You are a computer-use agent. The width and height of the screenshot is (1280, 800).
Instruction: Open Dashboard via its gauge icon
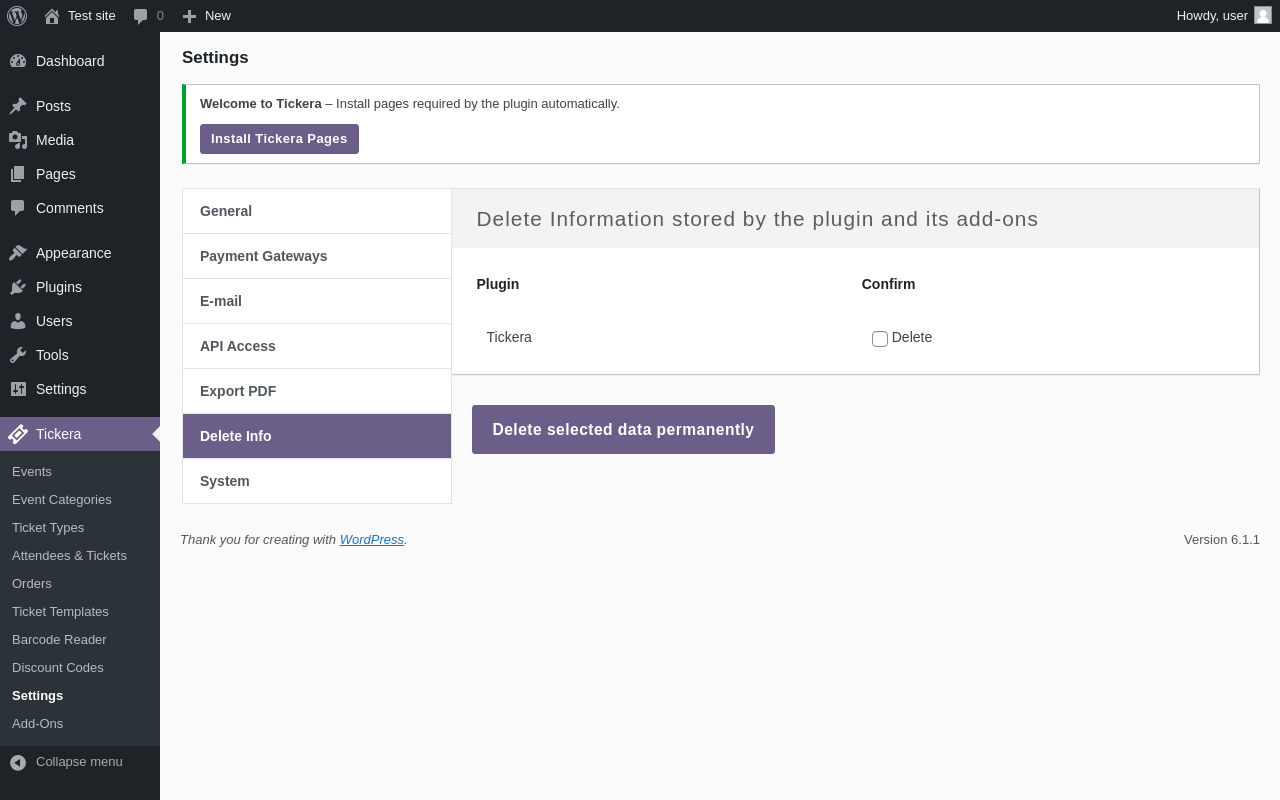(18, 61)
